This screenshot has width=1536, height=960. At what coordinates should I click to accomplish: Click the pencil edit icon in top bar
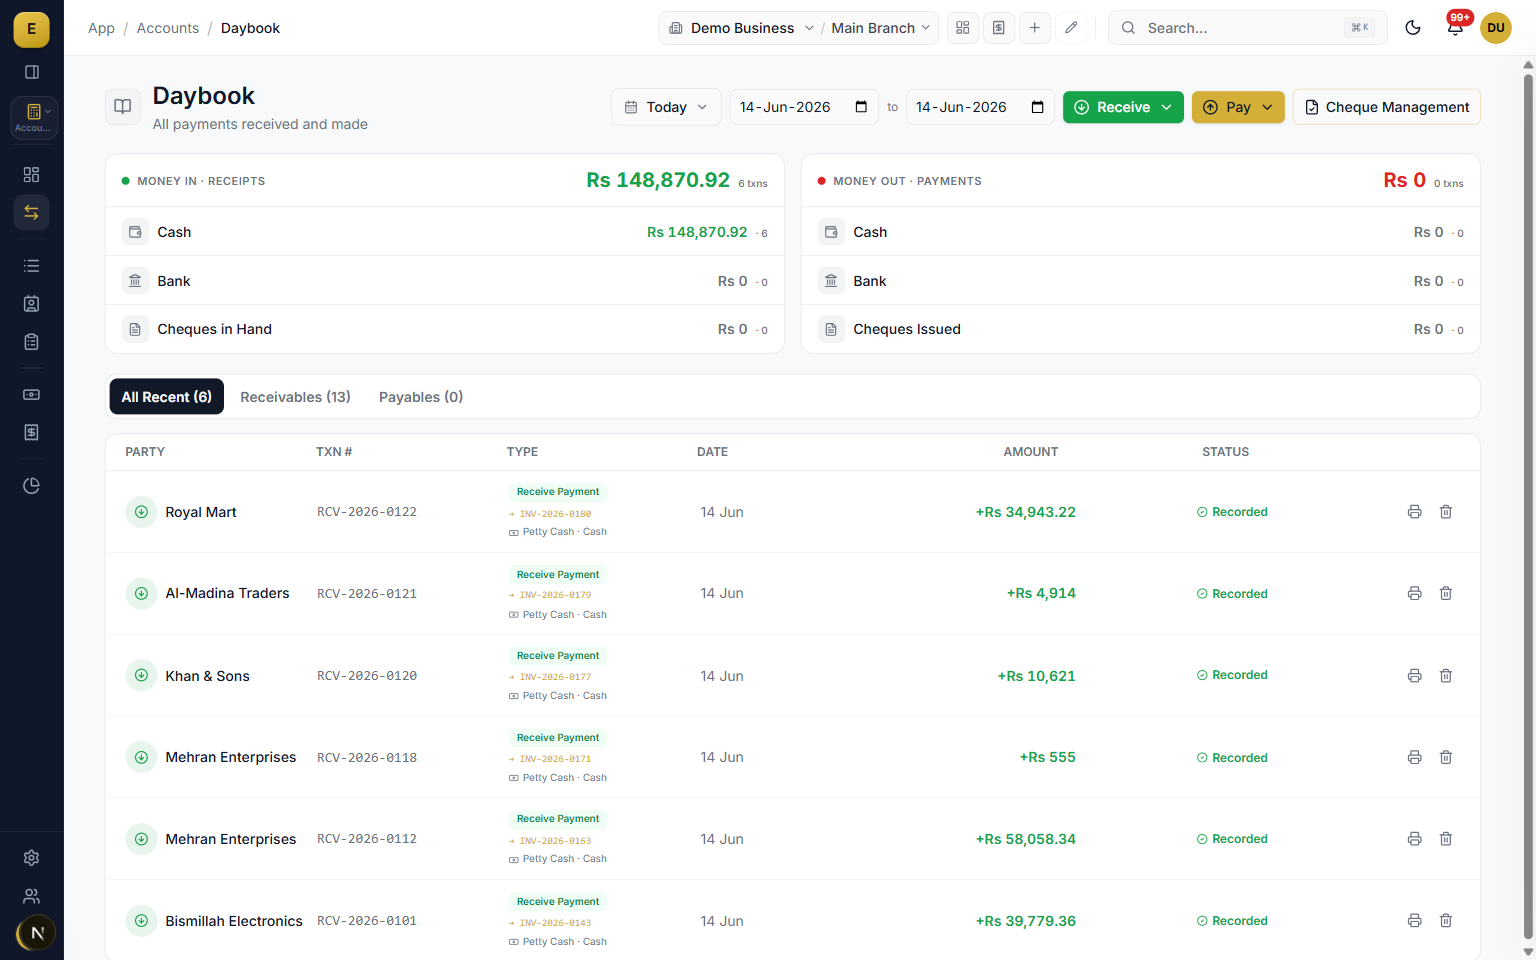[x=1071, y=28]
